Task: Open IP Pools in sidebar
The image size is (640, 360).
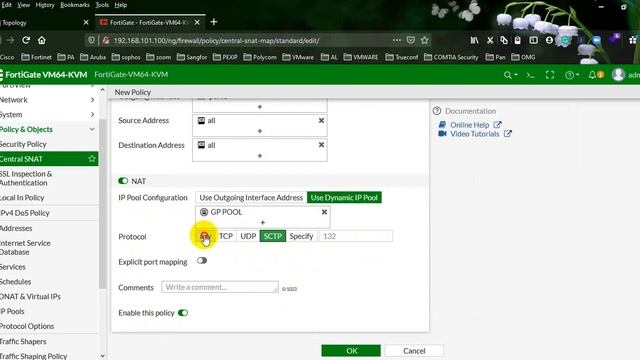Action: coord(12,311)
